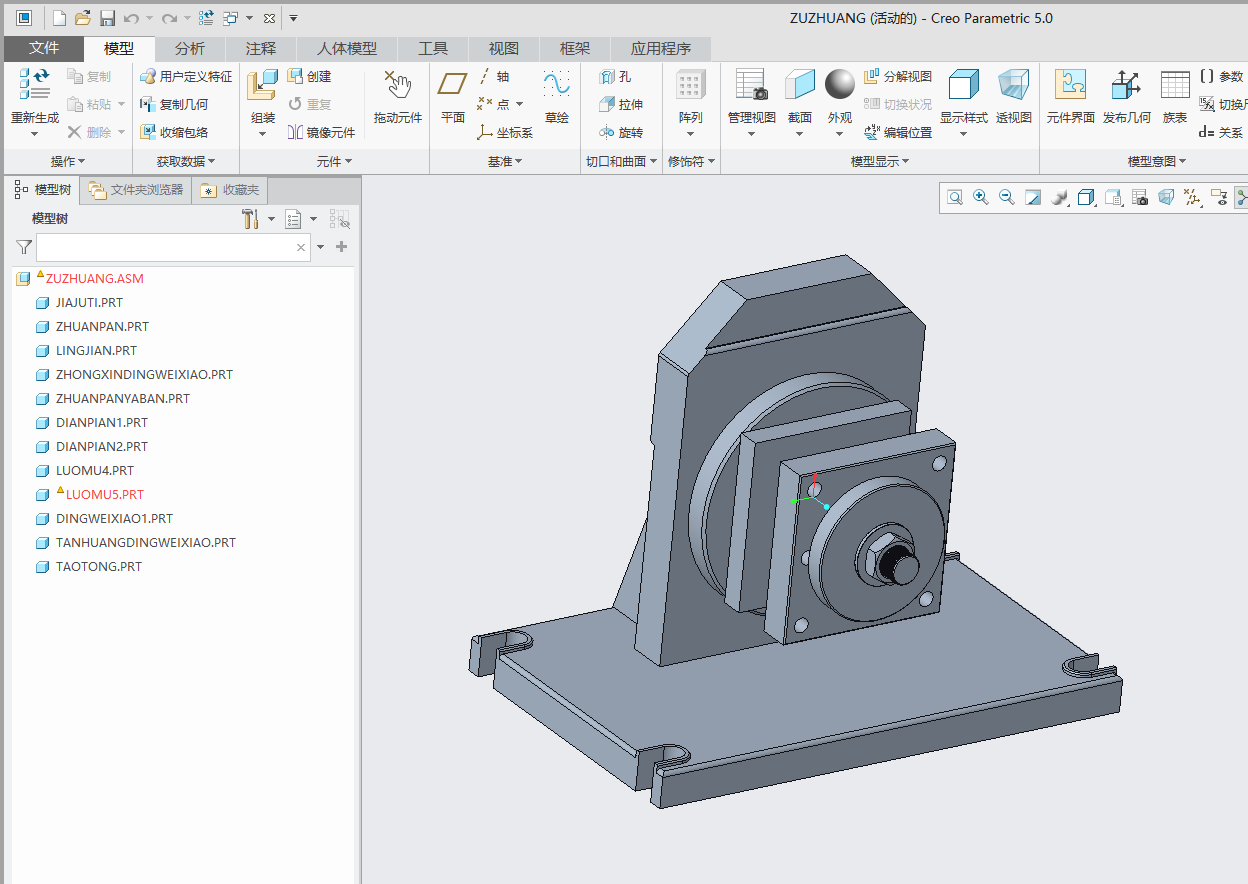This screenshot has width=1248, height=884.
Task: Select LUOMU5.PRT in the model tree
Action: click(104, 494)
